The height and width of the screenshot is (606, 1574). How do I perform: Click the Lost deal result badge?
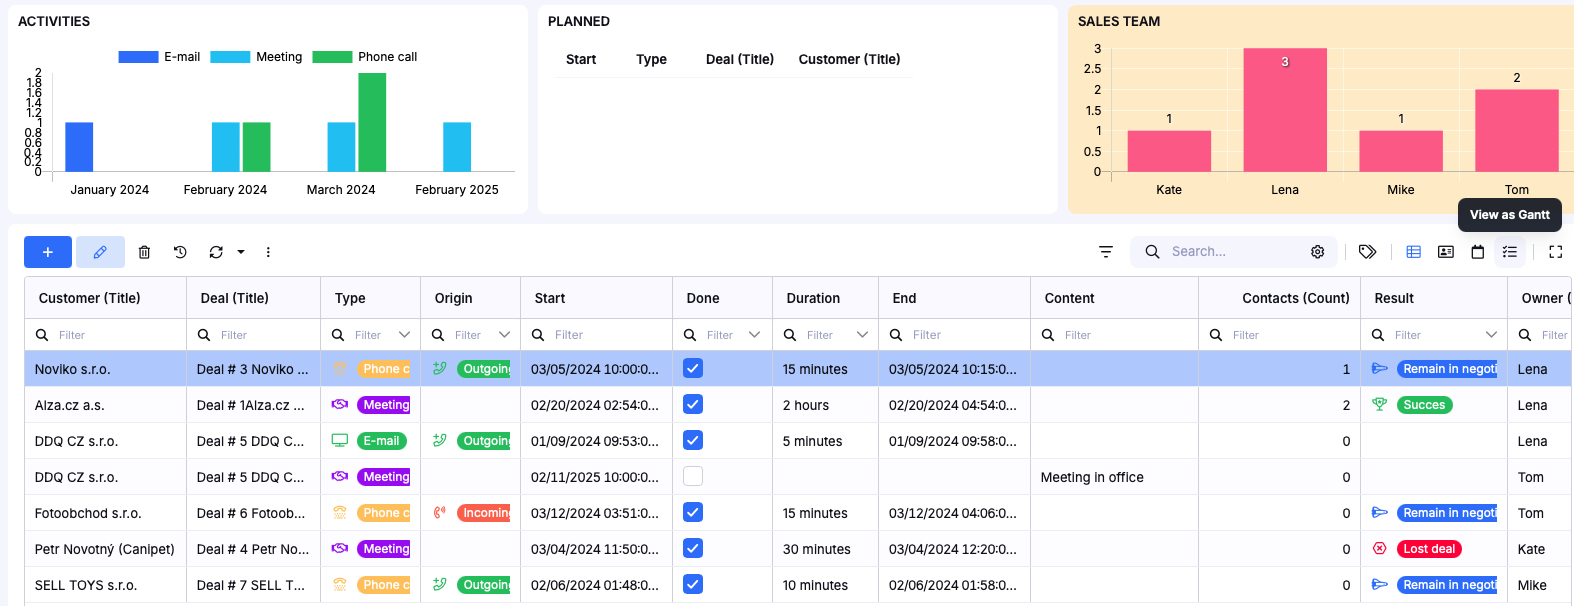[1429, 549]
